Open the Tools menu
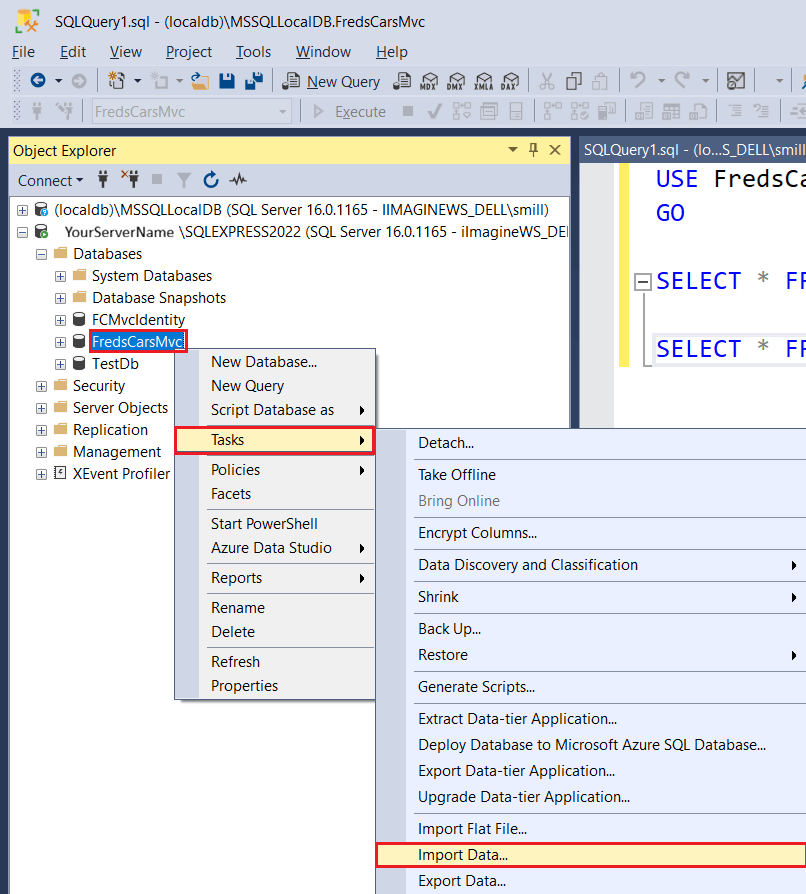 pyautogui.click(x=254, y=52)
